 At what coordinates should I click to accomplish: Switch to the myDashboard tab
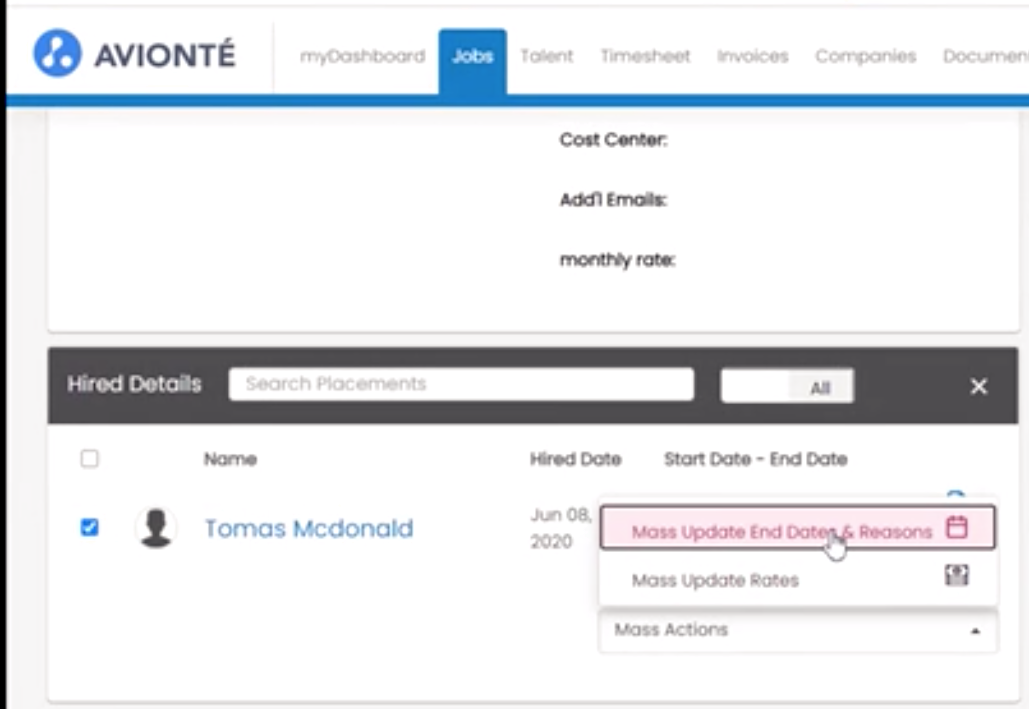pyautogui.click(x=362, y=56)
